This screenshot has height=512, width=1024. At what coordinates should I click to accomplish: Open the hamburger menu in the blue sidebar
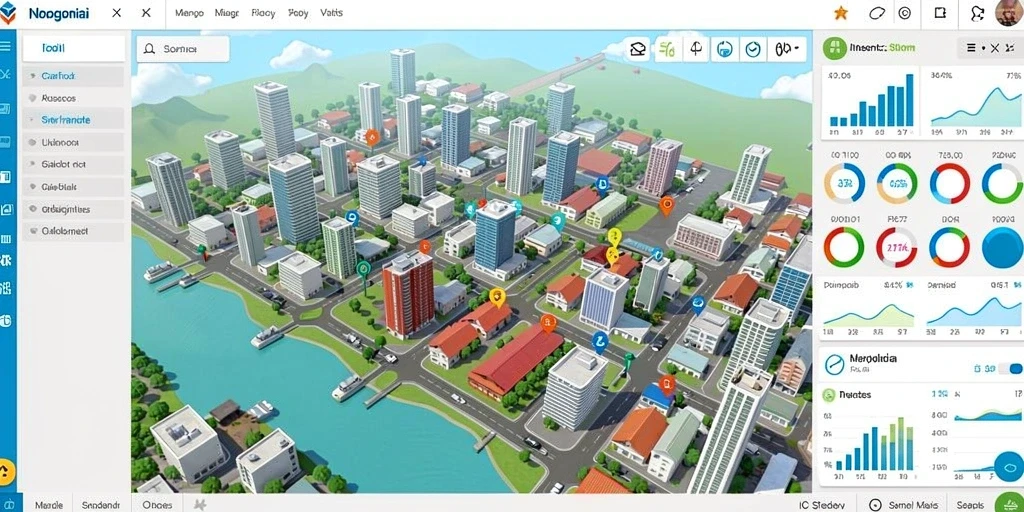(6, 46)
